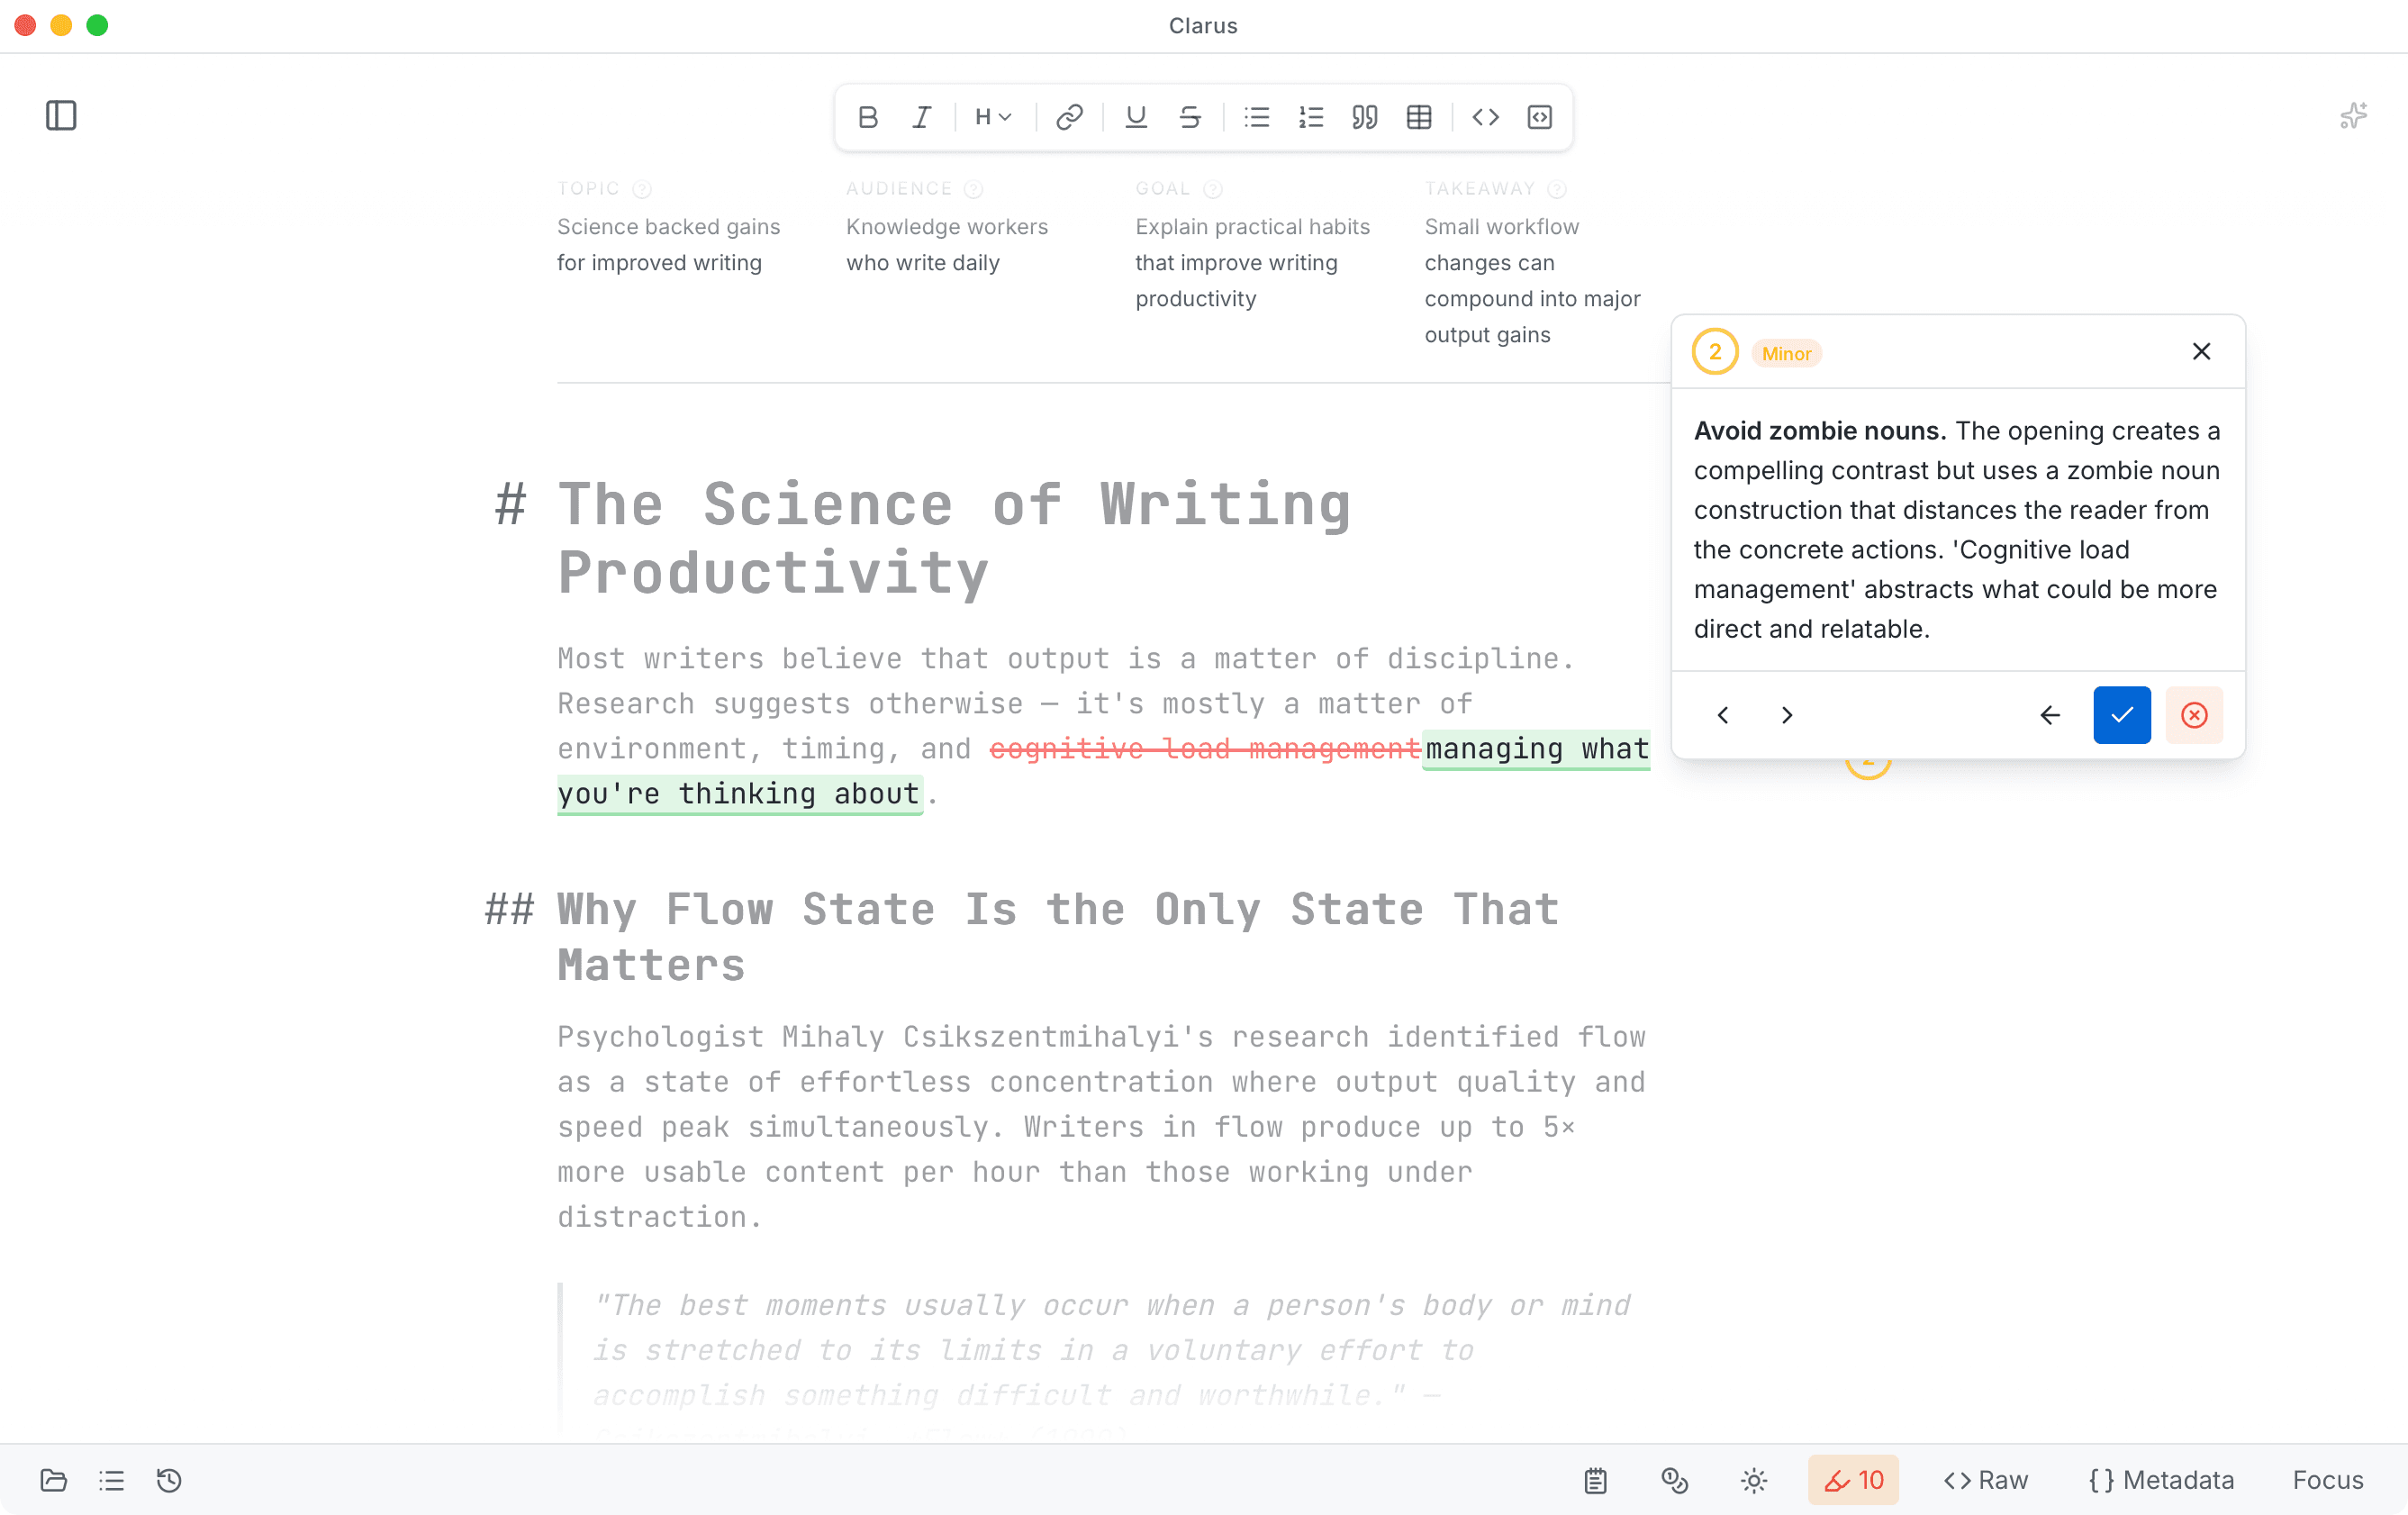Toggle the sidebar panel icon

pos(61,116)
